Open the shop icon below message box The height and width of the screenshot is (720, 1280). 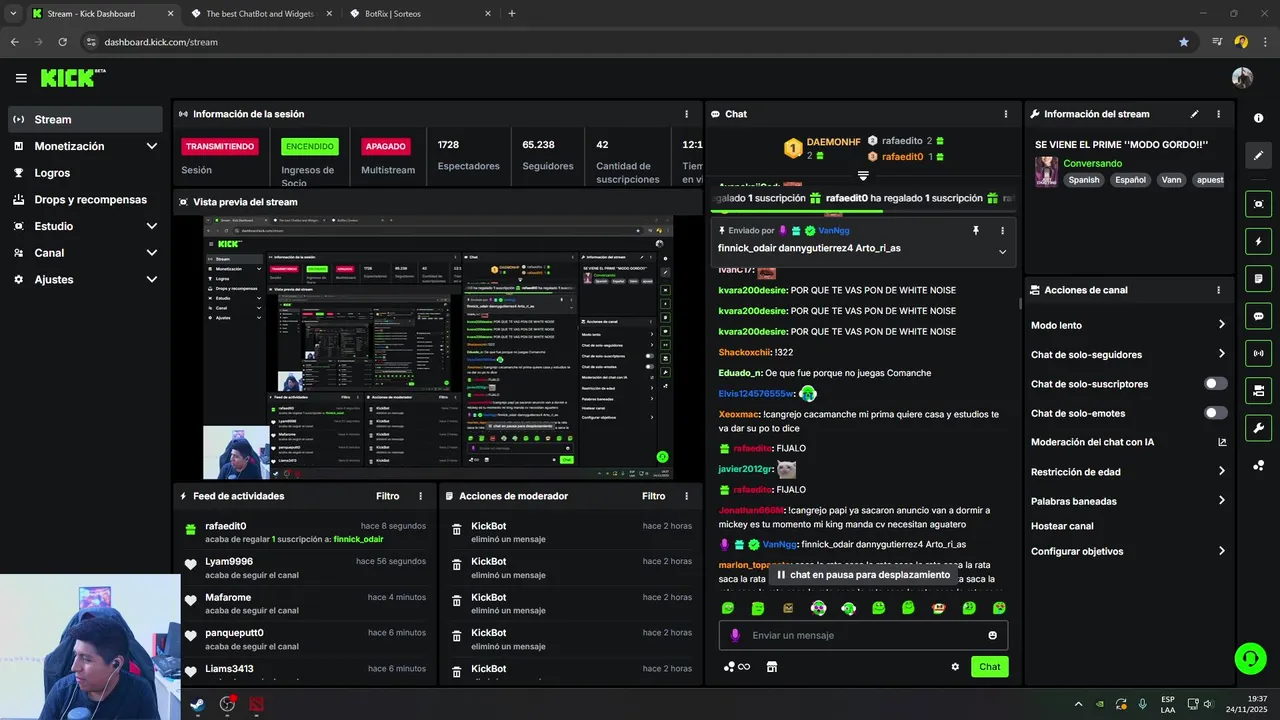pyautogui.click(x=771, y=667)
